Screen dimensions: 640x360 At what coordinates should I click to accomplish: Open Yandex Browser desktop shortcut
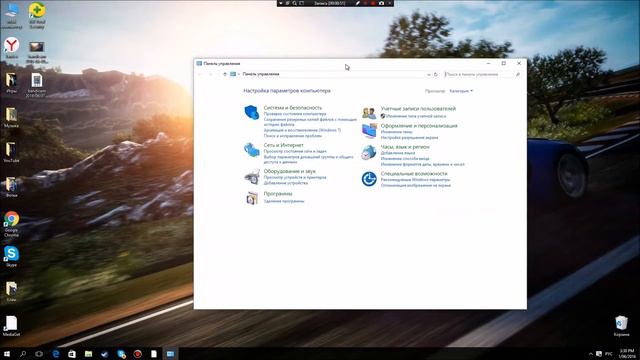11,48
